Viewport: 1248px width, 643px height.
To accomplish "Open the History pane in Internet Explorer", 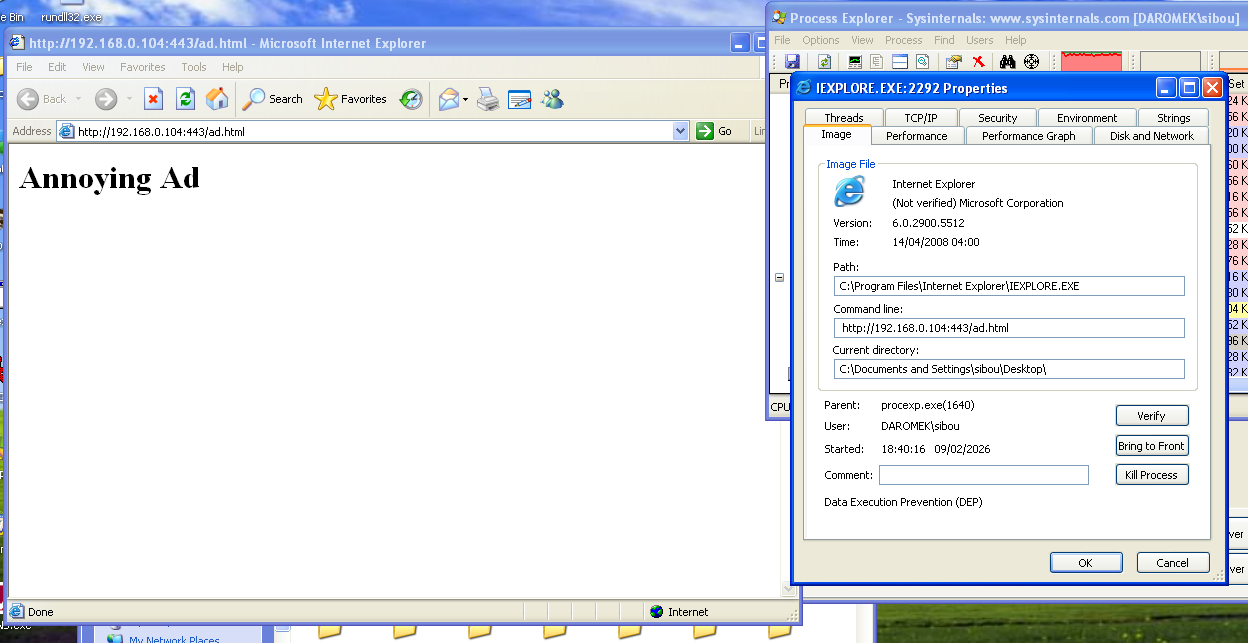I will pos(411,99).
